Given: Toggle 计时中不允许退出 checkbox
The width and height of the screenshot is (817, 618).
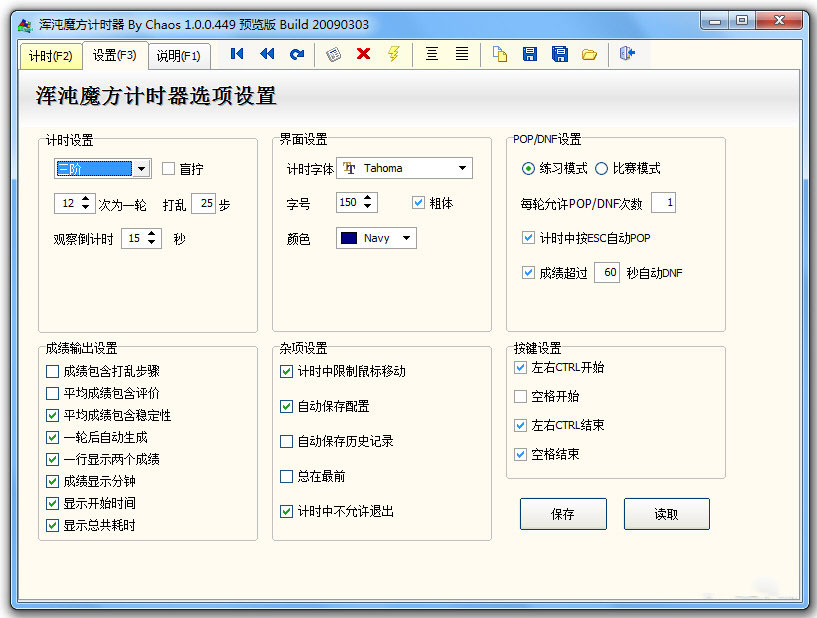Looking at the screenshot, I should (x=286, y=511).
